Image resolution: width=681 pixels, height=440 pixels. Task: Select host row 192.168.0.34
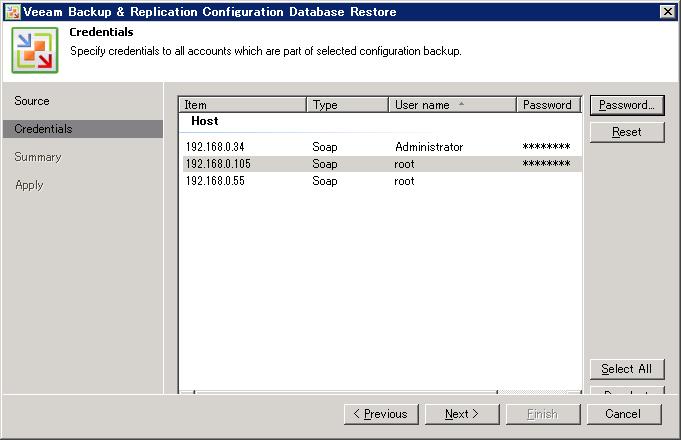click(382, 147)
